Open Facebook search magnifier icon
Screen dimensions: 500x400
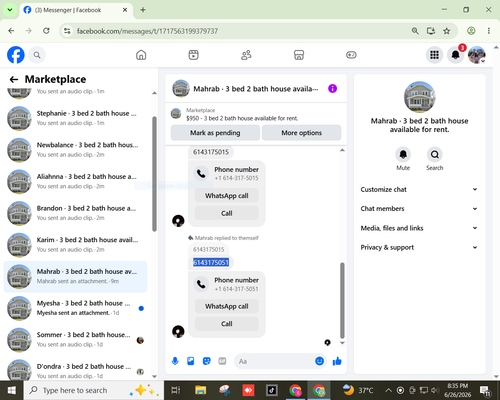37,55
